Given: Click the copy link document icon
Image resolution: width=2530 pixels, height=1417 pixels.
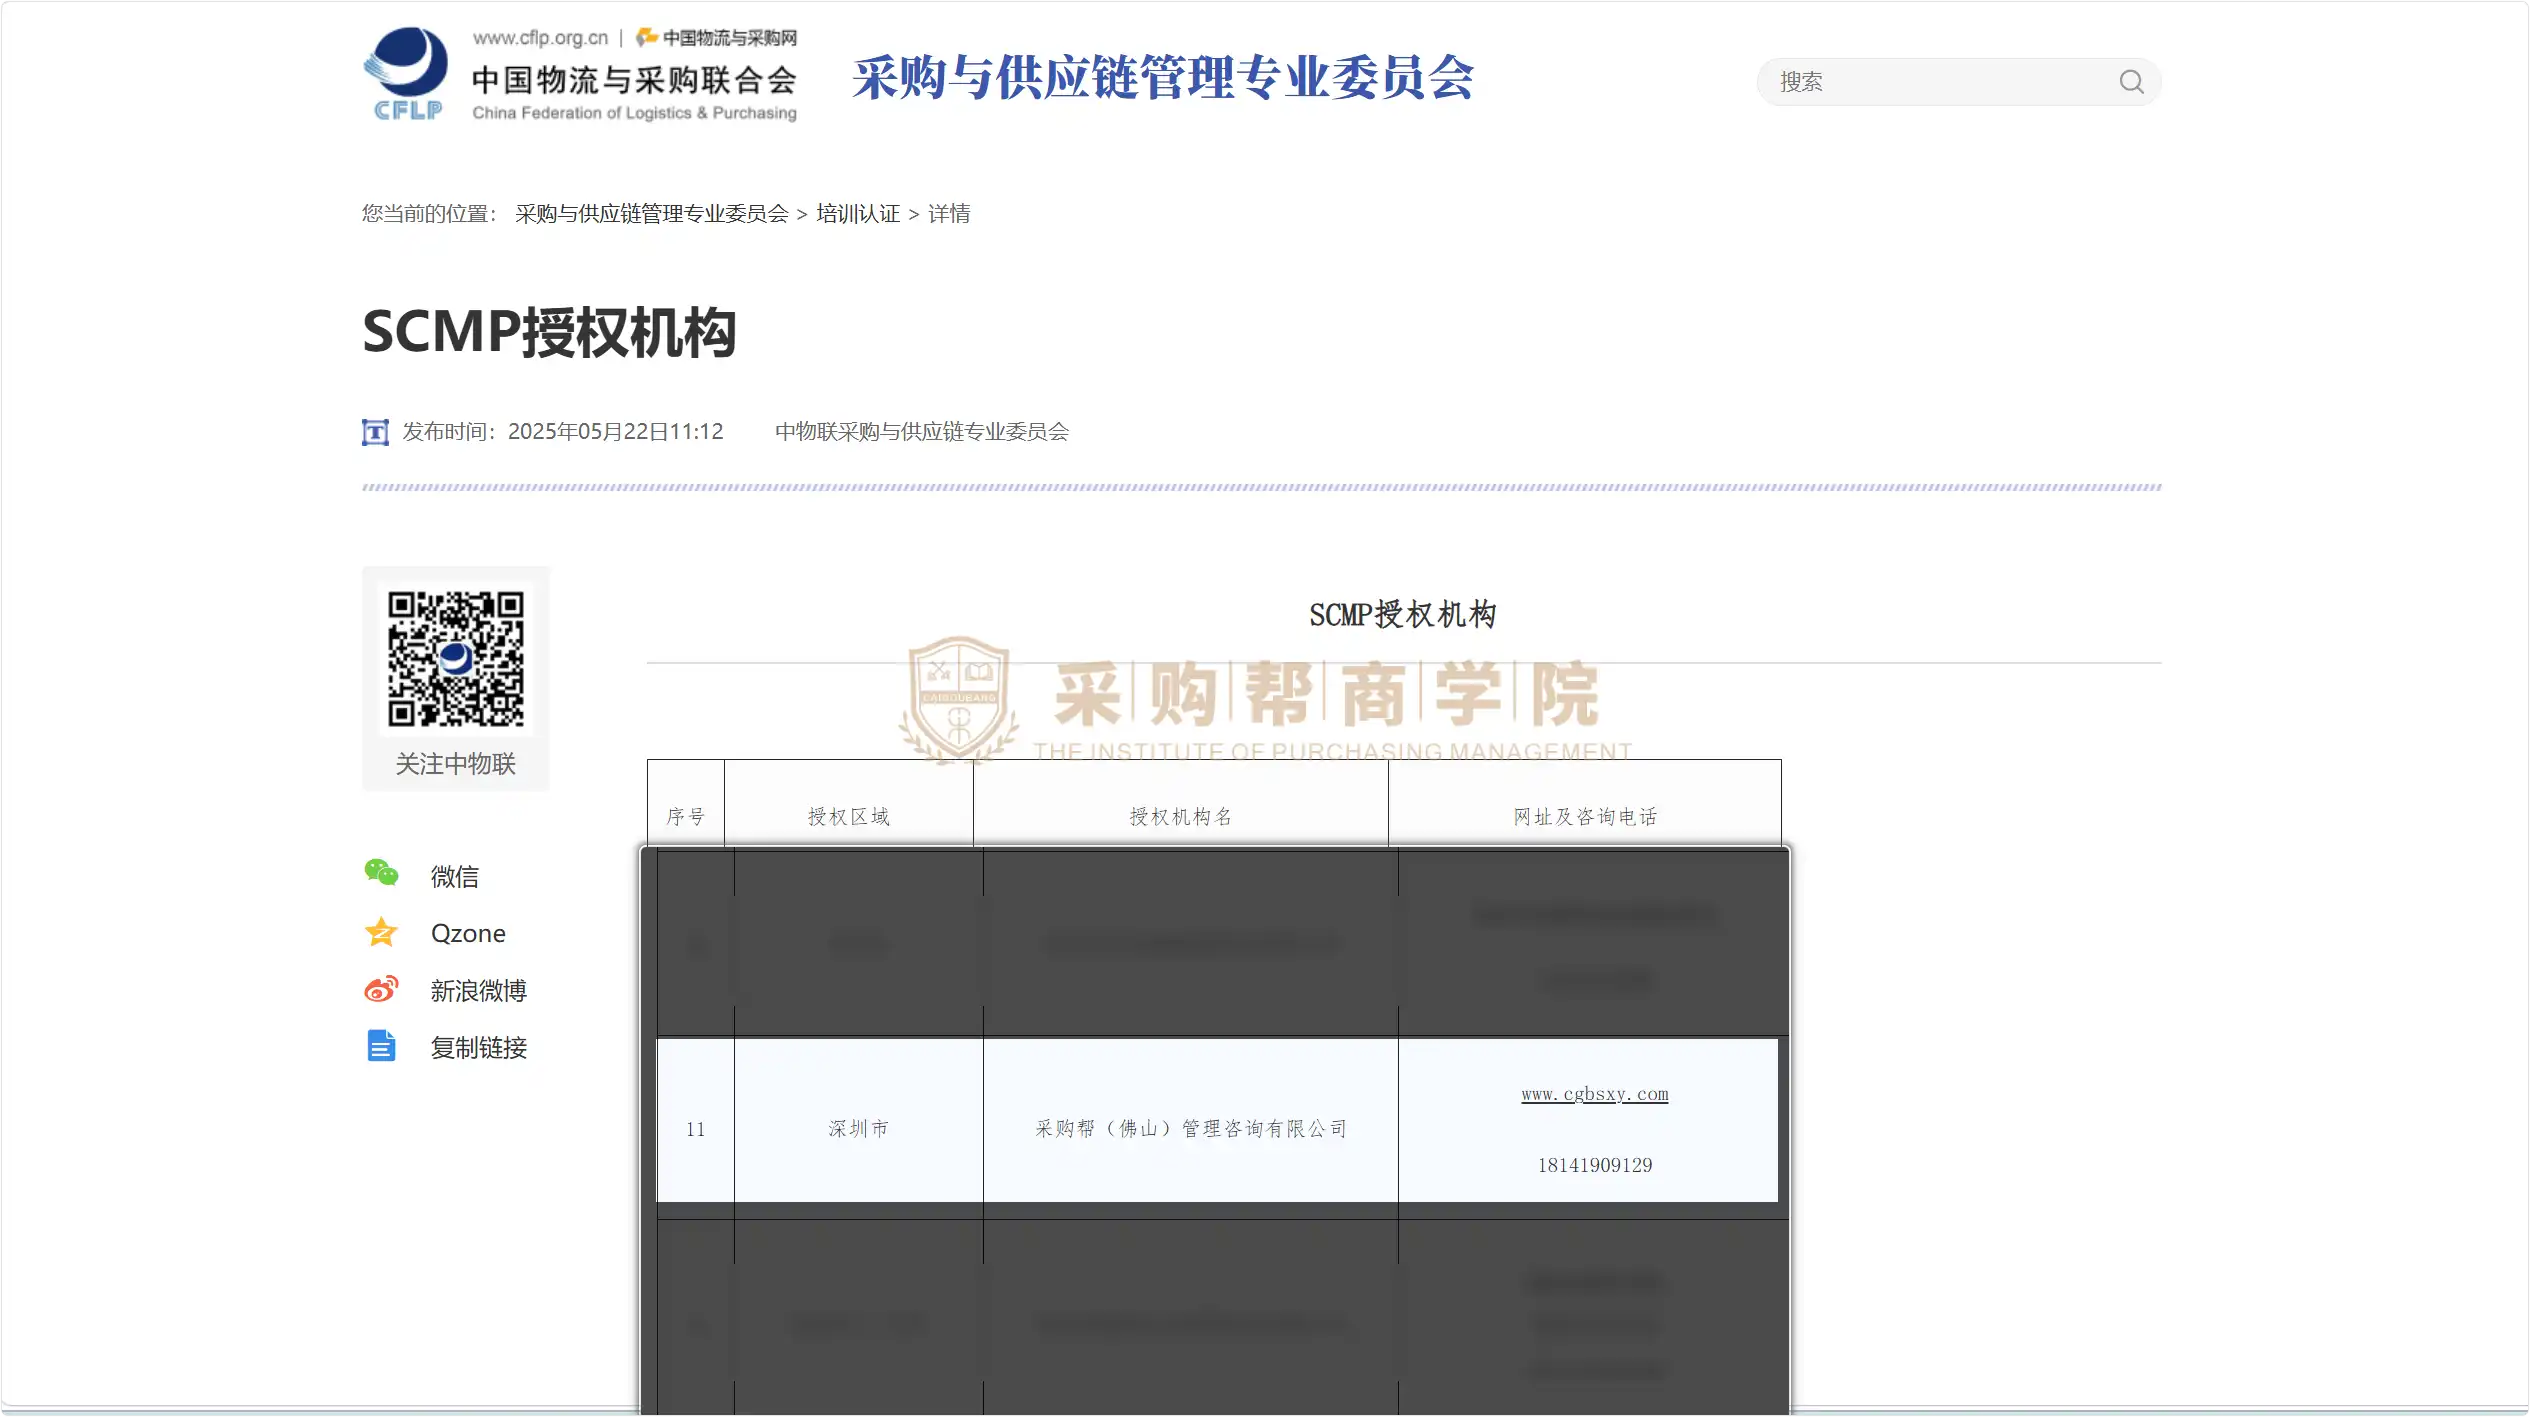Looking at the screenshot, I should pyautogui.click(x=381, y=1046).
